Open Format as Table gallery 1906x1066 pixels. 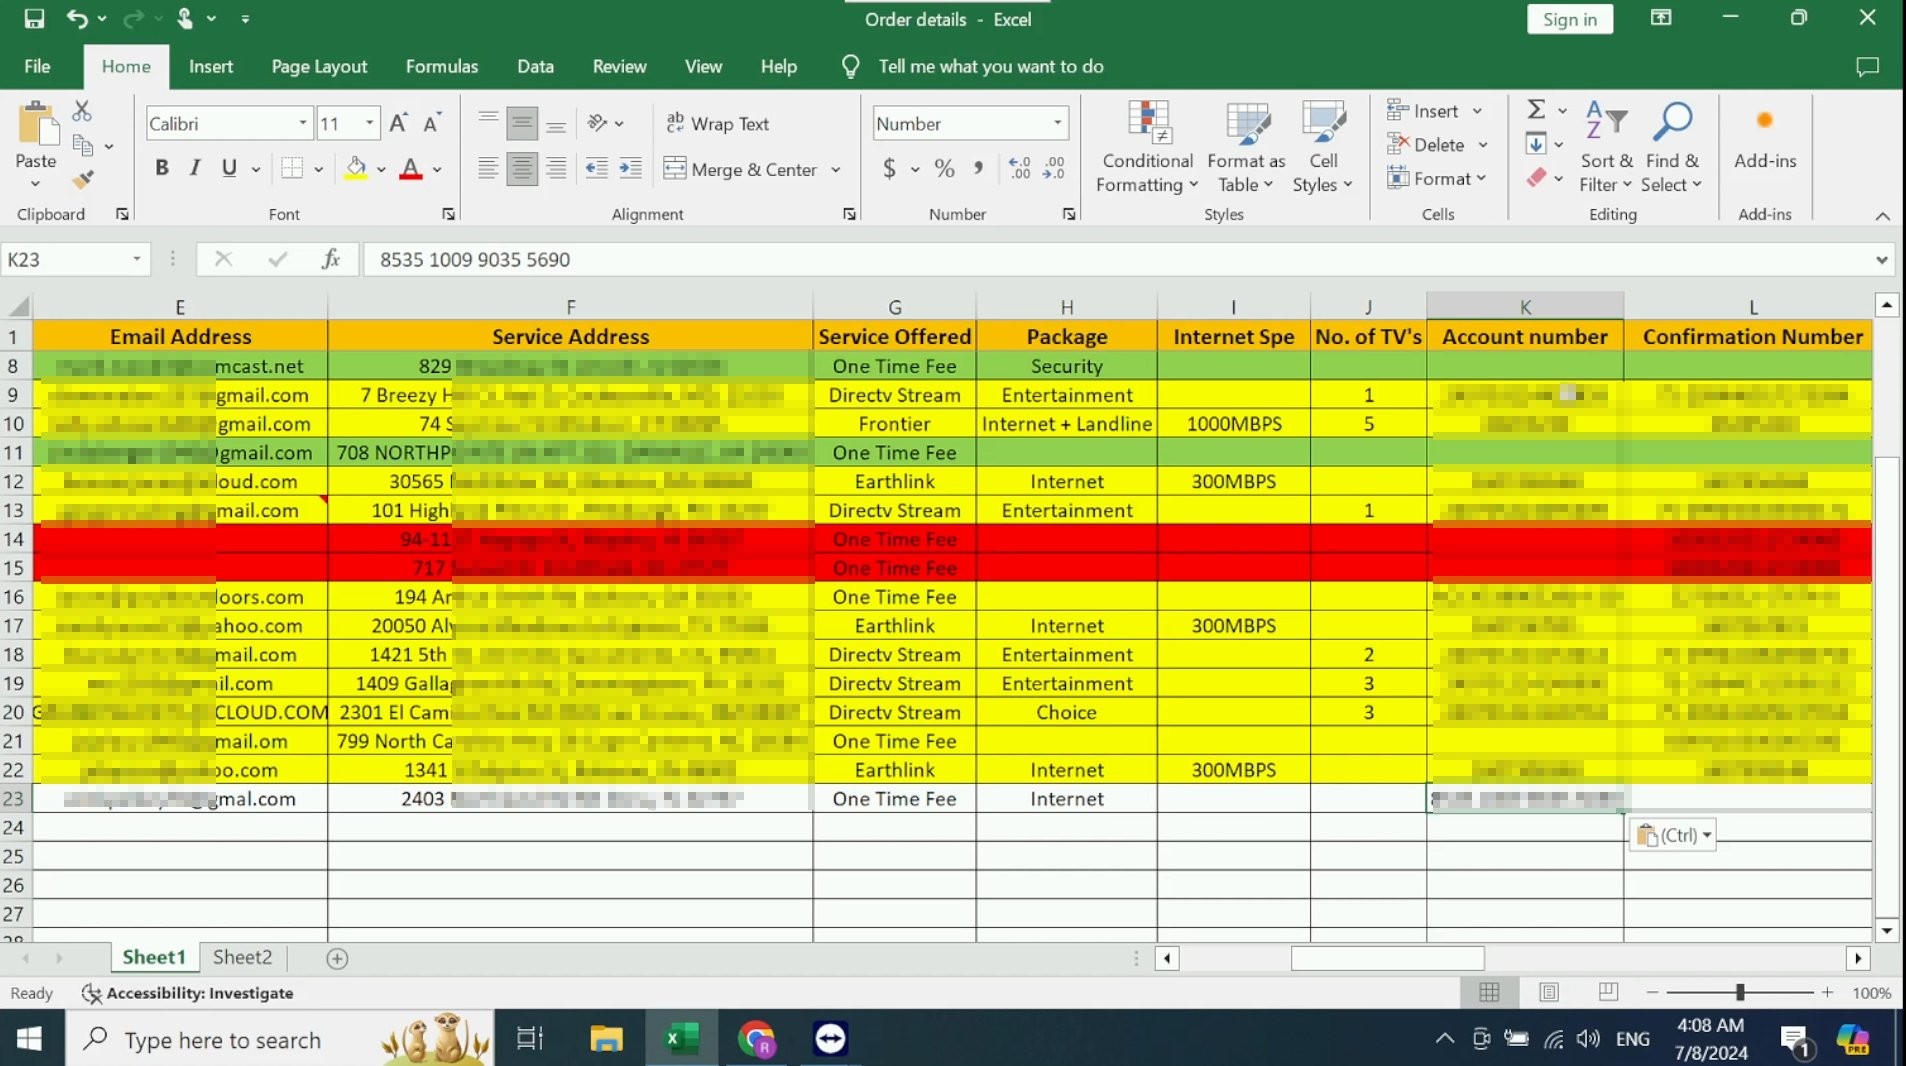pos(1246,147)
